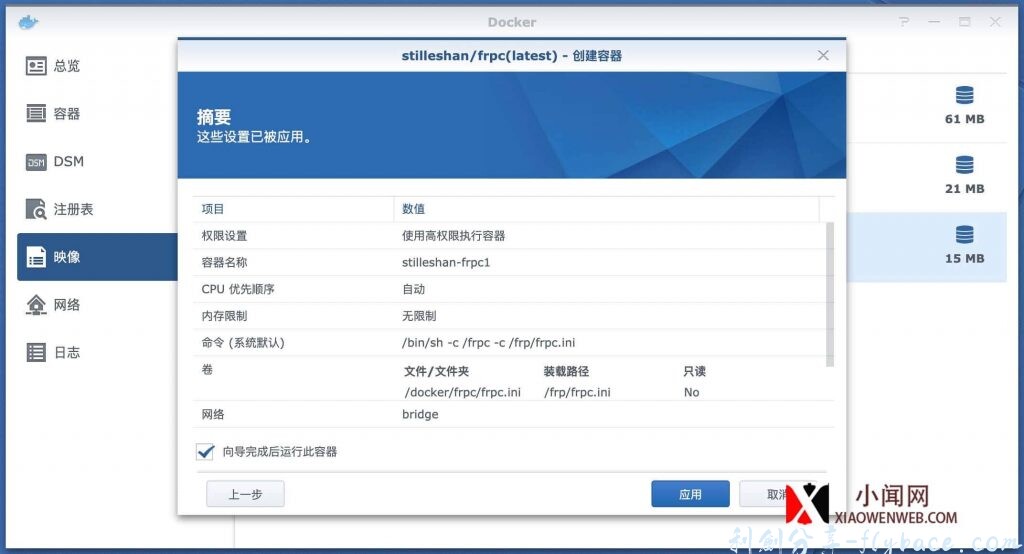Click the 容器 list sidebar icon
The width and height of the screenshot is (1024, 554).
point(36,114)
